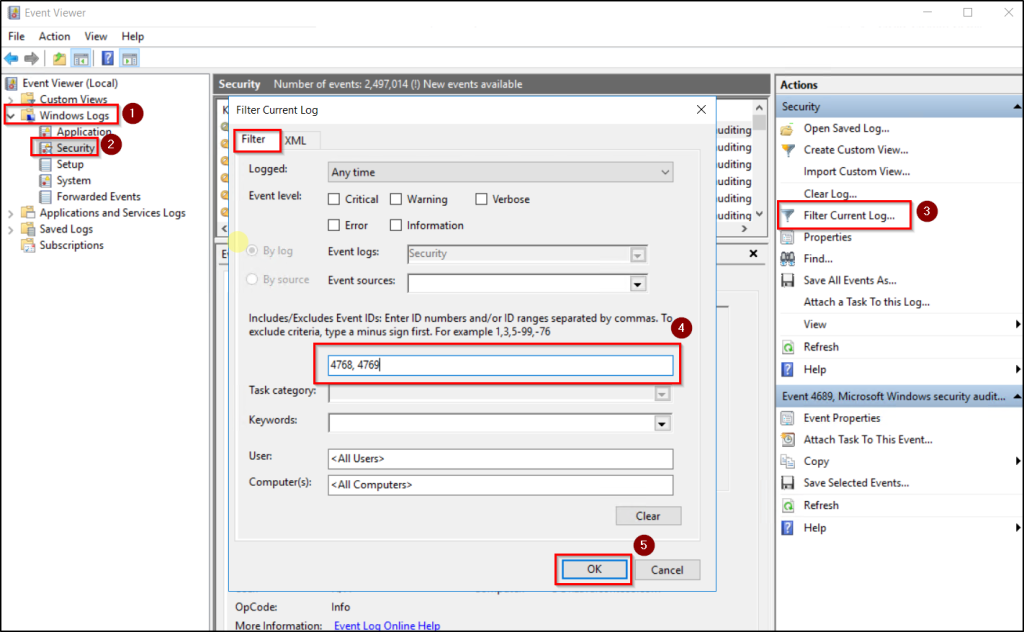Switch to the XML tab
1024x632 pixels.
coord(296,140)
